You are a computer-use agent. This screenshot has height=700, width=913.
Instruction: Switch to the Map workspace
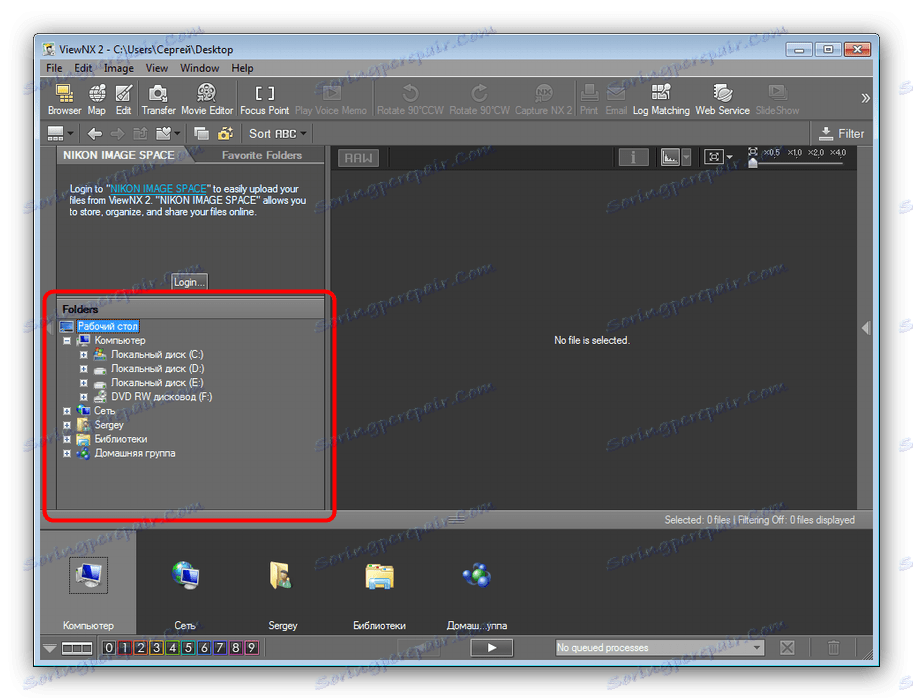click(x=97, y=99)
